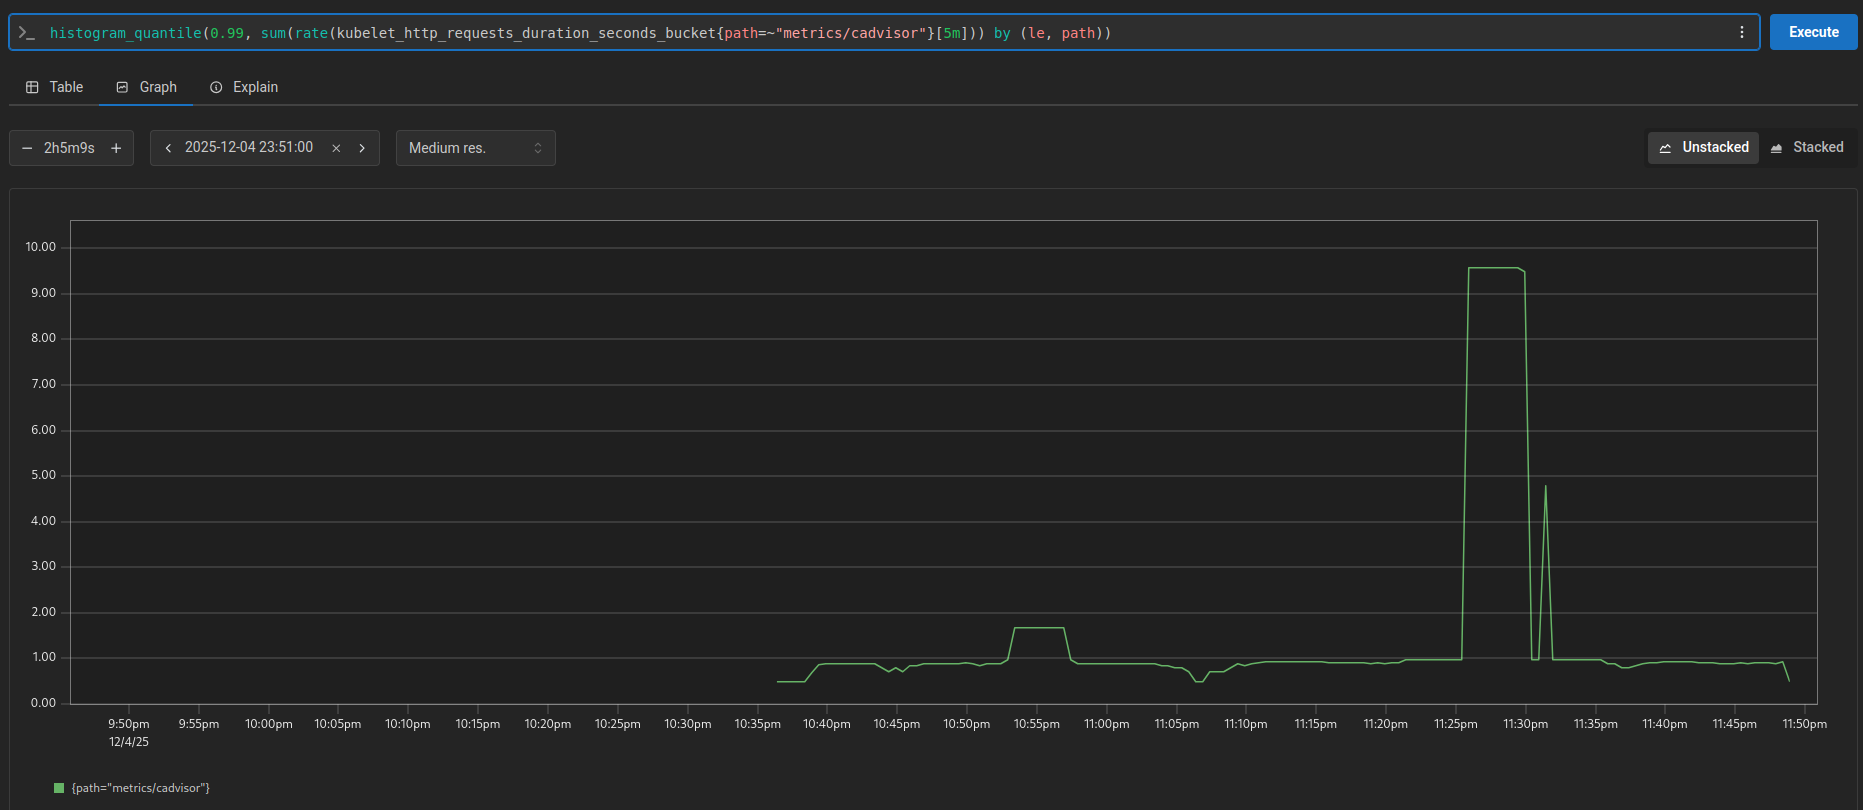This screenshot has width=1863, height=810.
Task: Open the Medium res. resolution dropdown
Action: point(465,148)
